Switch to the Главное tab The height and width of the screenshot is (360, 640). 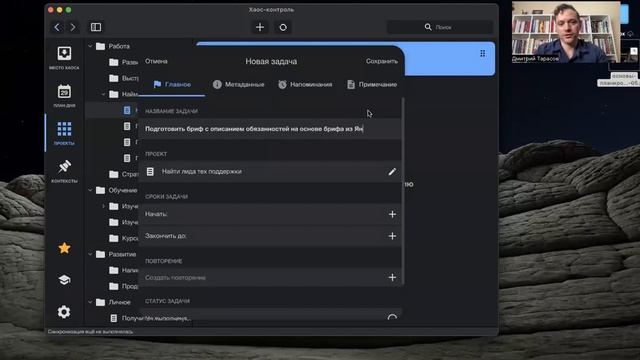[x=172, y=84]
